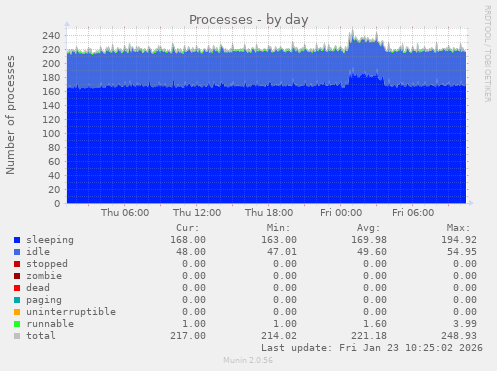Click total average value 221.18
This screenshot has width=497, height=371.
pos(369,336)
